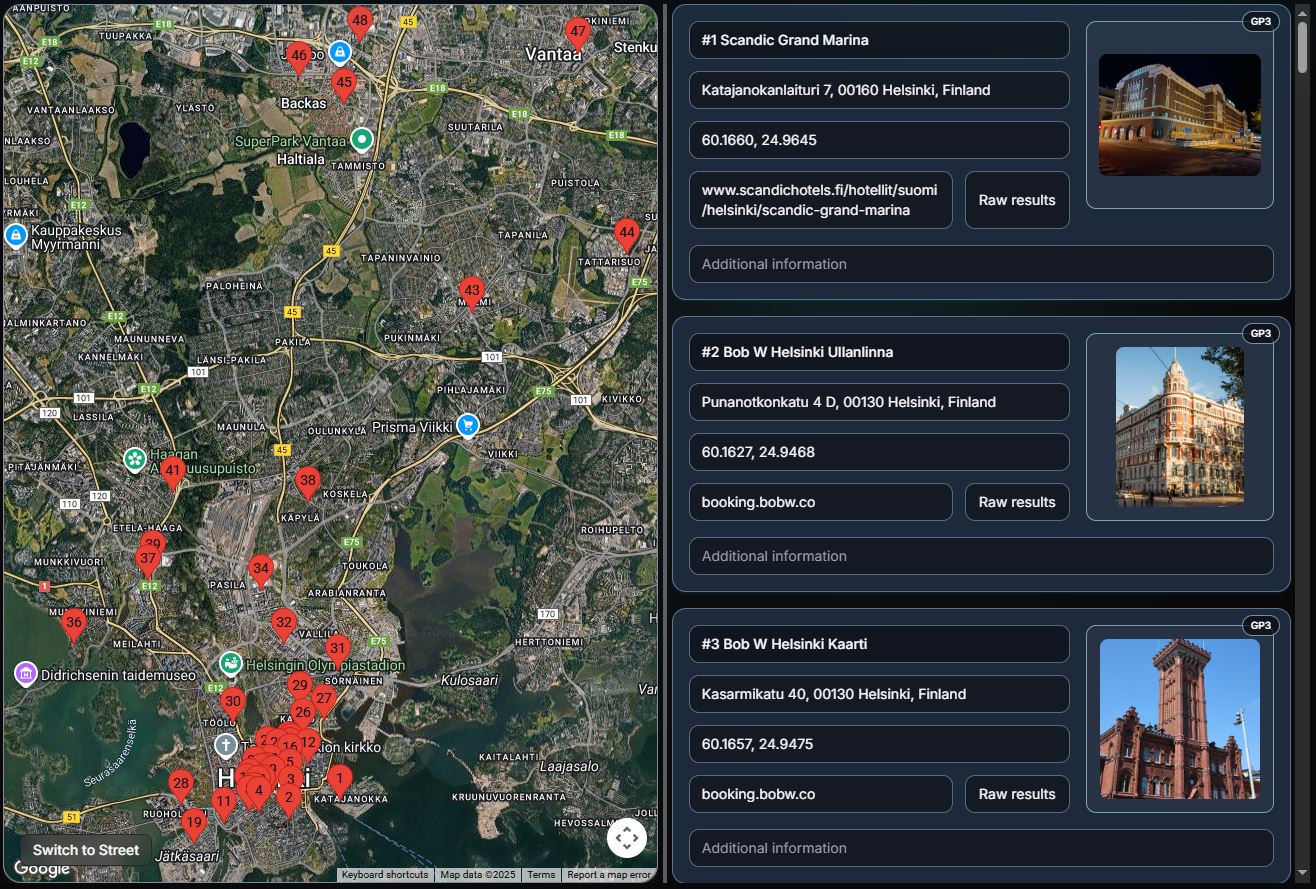
Task: Click the Kauppakeskus Myyrmanni shopping icon
Action: (x=16, y=236)
